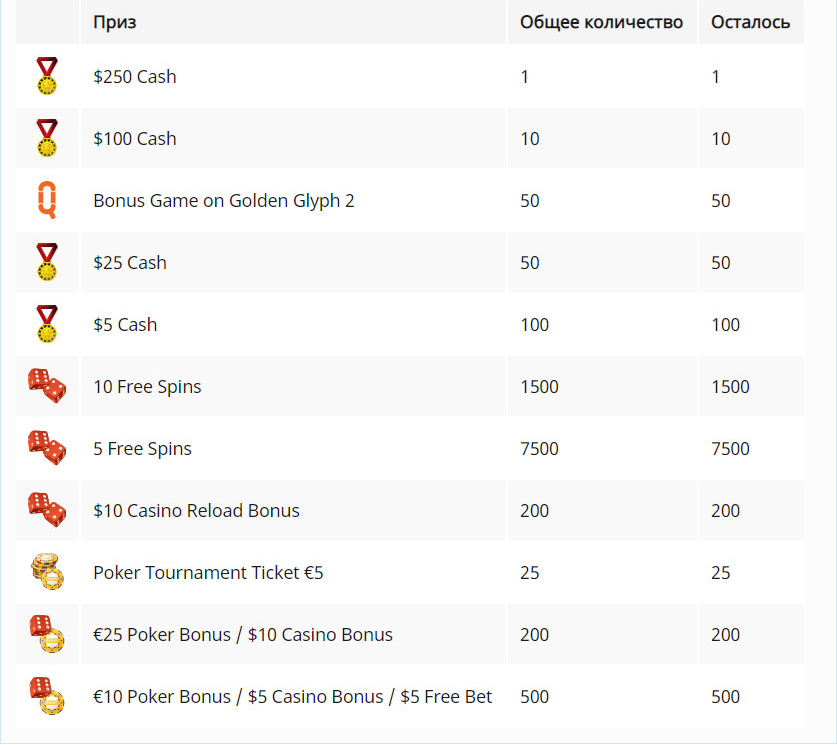Screen dimensions: 837x745
Task: Click the dice-and-chip icon for €10 Poker Bonus
Action: tap(47, 695)
